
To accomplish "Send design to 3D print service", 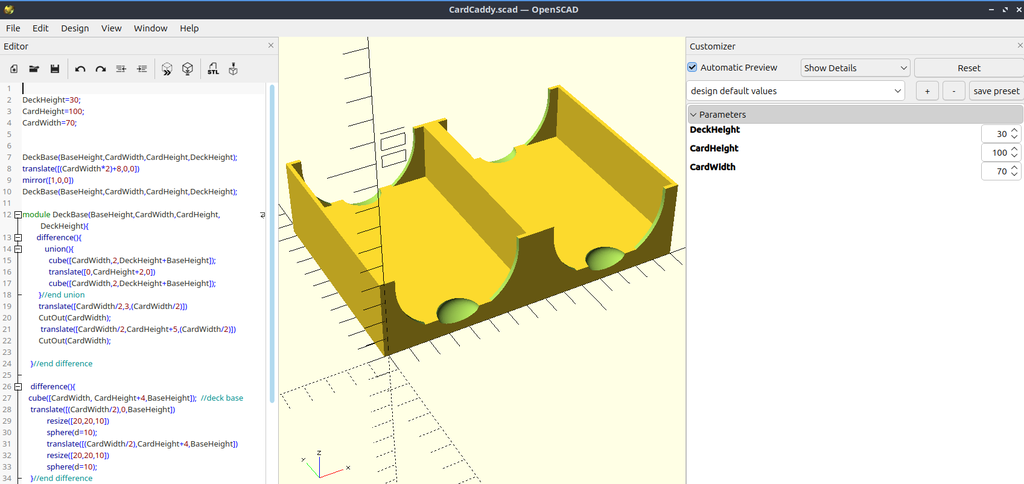I will (x=233, y=69).
